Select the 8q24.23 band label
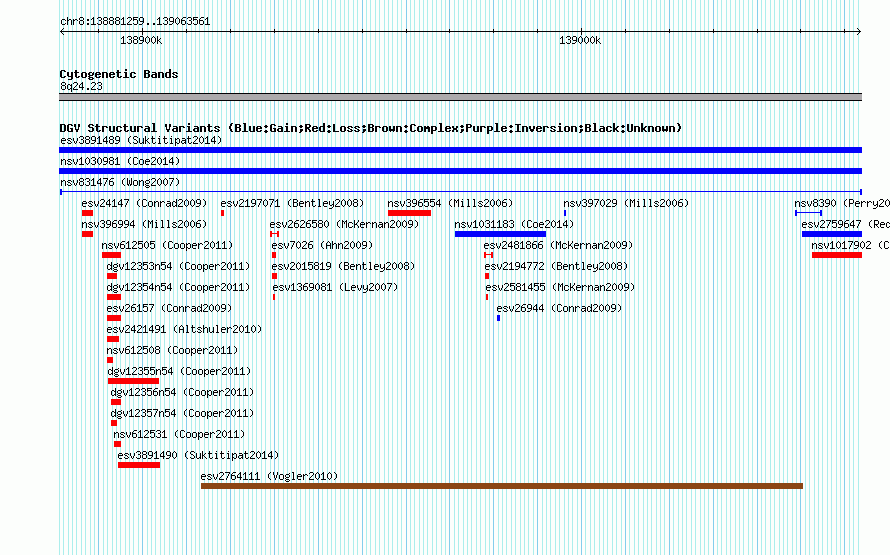 [x=81, y=86]
